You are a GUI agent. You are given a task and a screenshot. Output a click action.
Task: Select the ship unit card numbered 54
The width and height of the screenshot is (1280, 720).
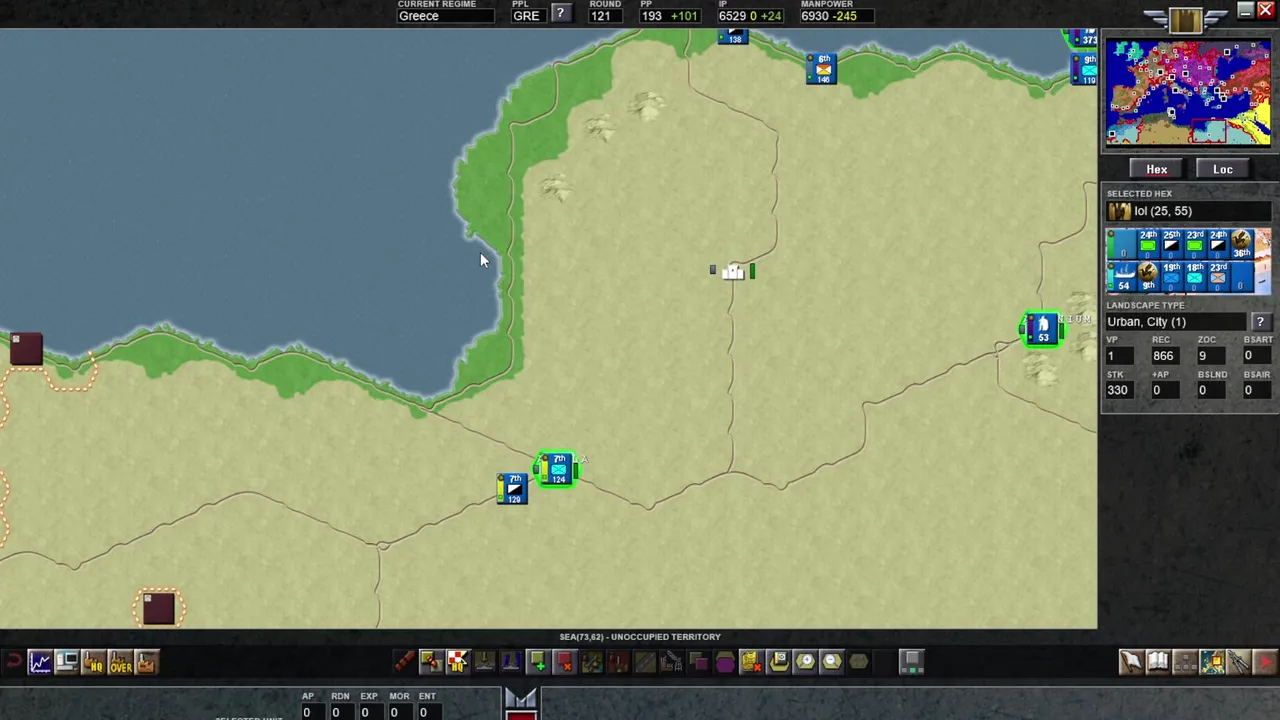[x=1125, y=276]
